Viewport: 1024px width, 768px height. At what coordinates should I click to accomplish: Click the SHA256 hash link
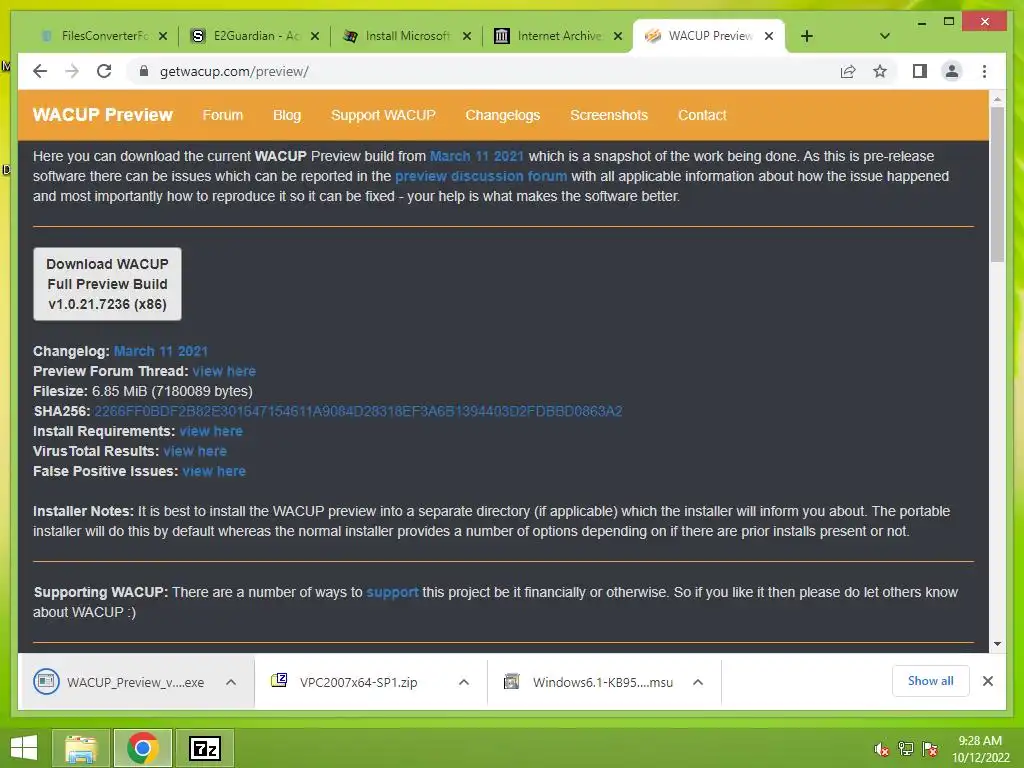click(x=358, y=411)
